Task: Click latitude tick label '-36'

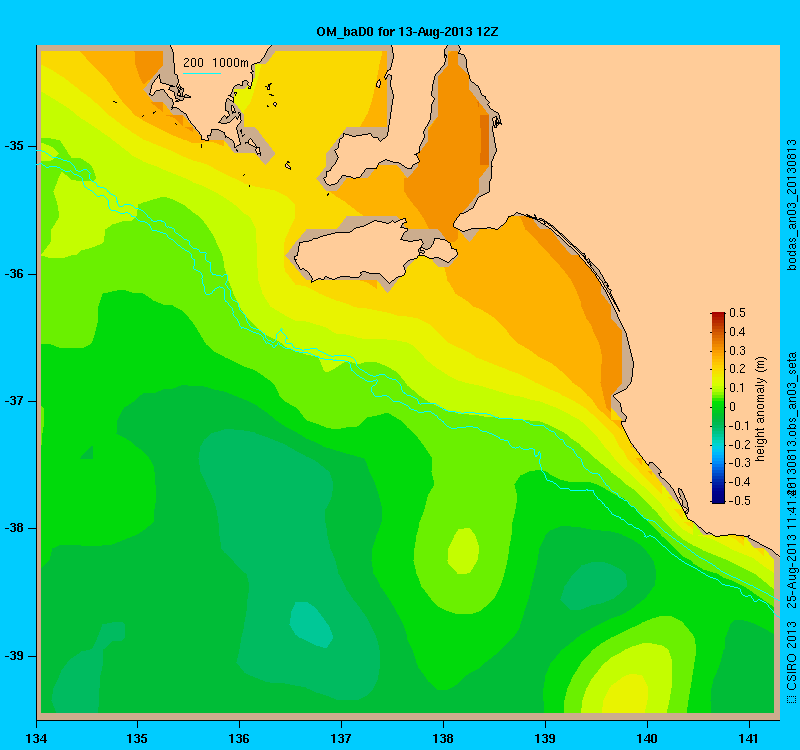Action: point(14,274)
